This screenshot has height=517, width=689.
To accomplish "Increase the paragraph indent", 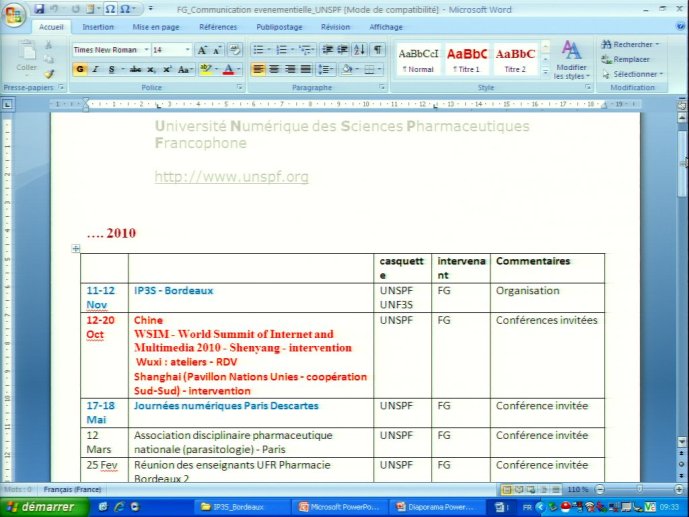I will tap(343, 50).
